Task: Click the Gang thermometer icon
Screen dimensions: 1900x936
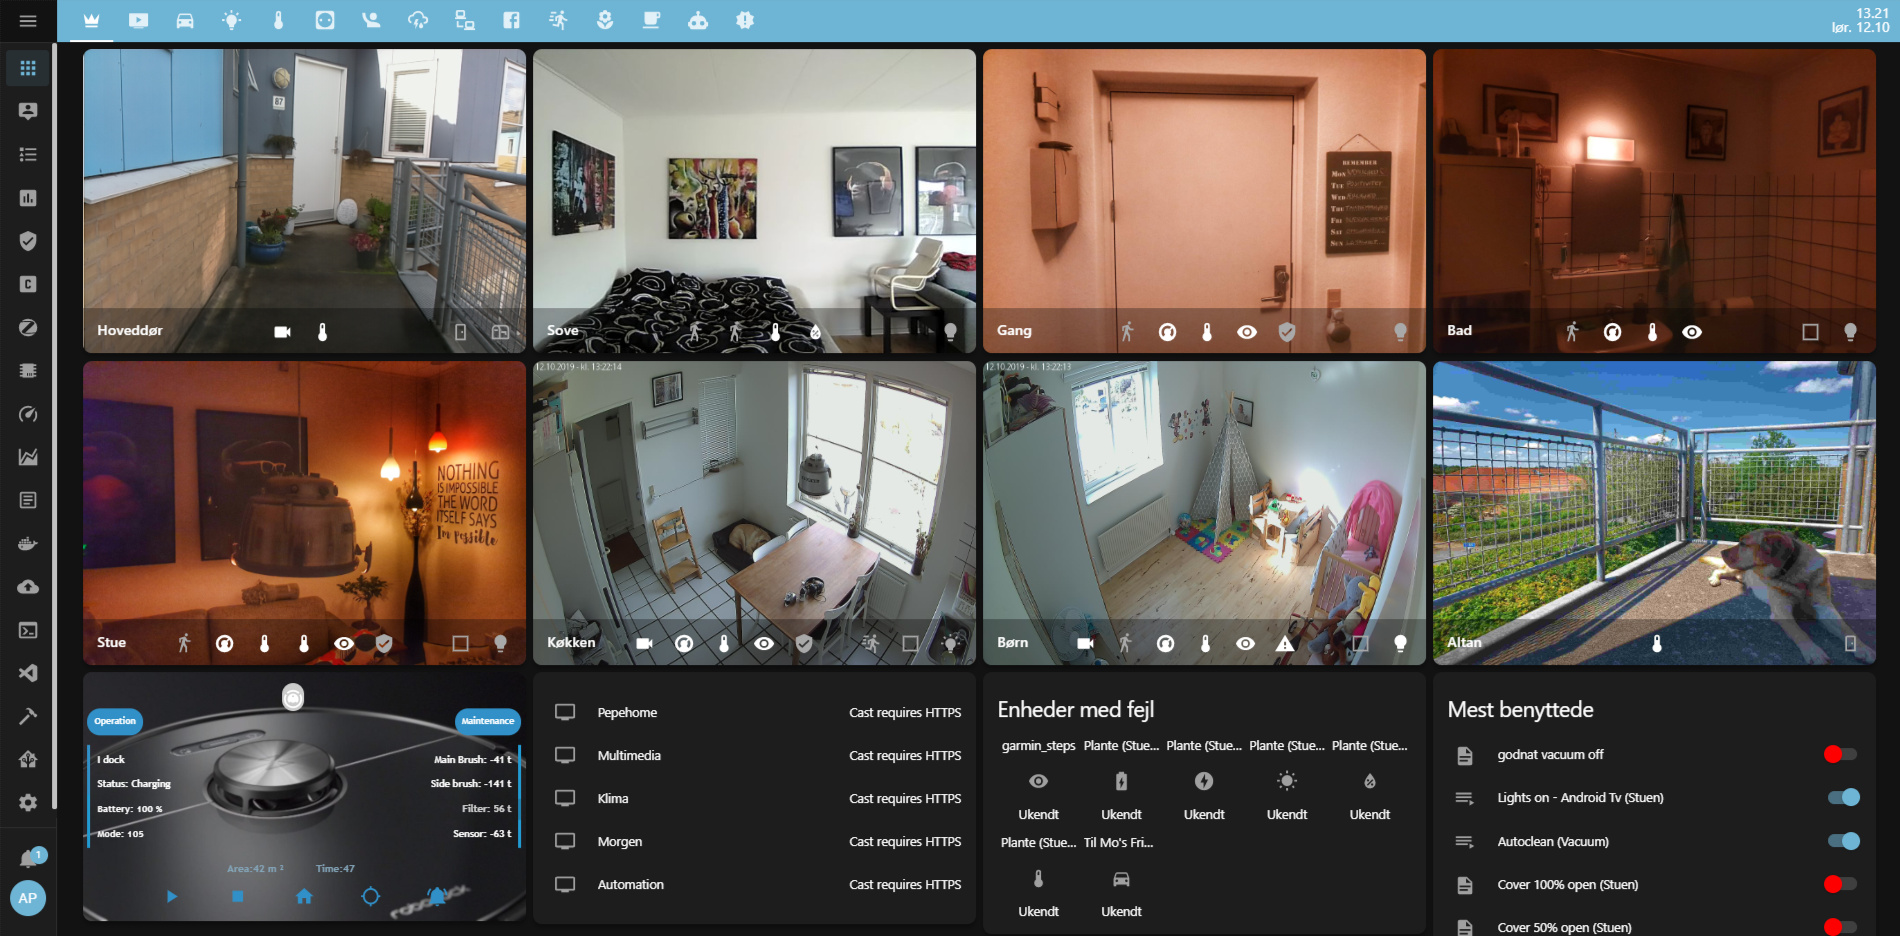Action: (1207, 332)
